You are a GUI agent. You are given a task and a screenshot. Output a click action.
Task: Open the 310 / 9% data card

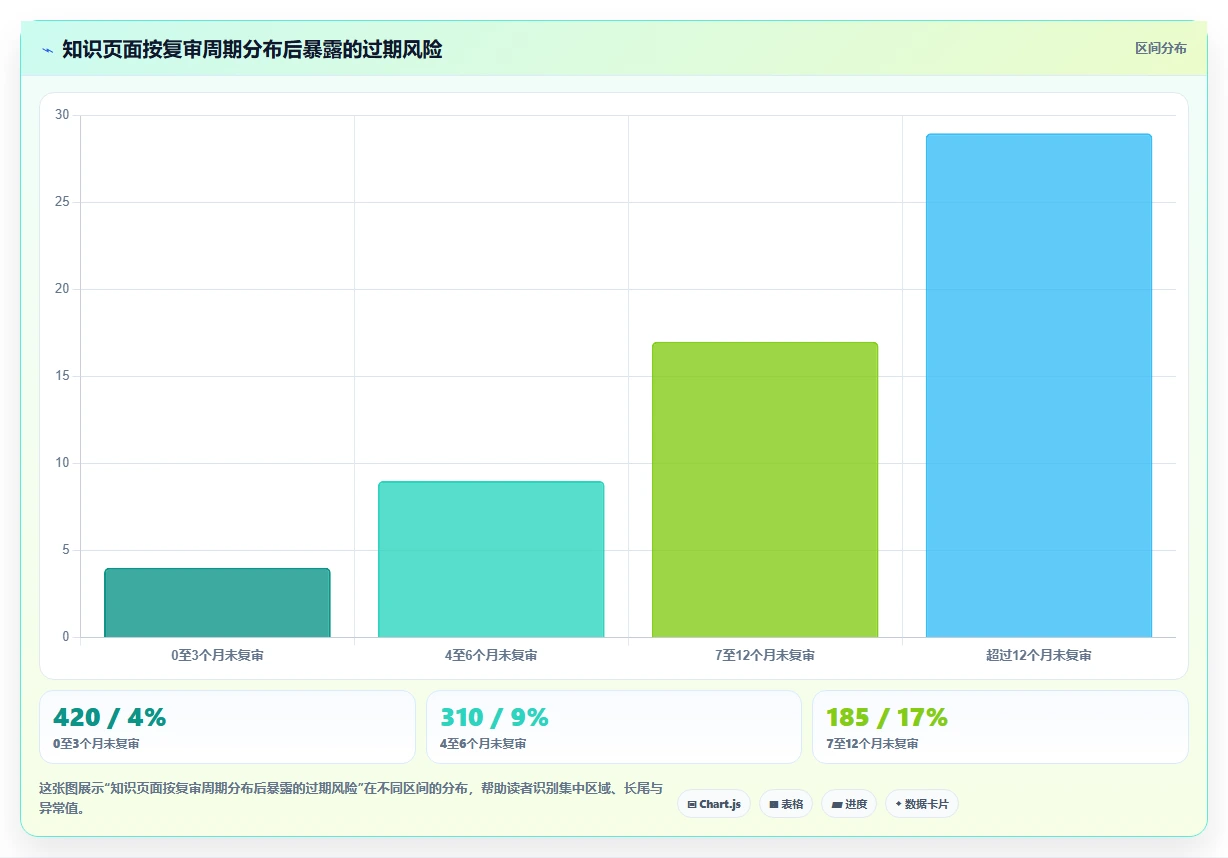coord(614,727)
